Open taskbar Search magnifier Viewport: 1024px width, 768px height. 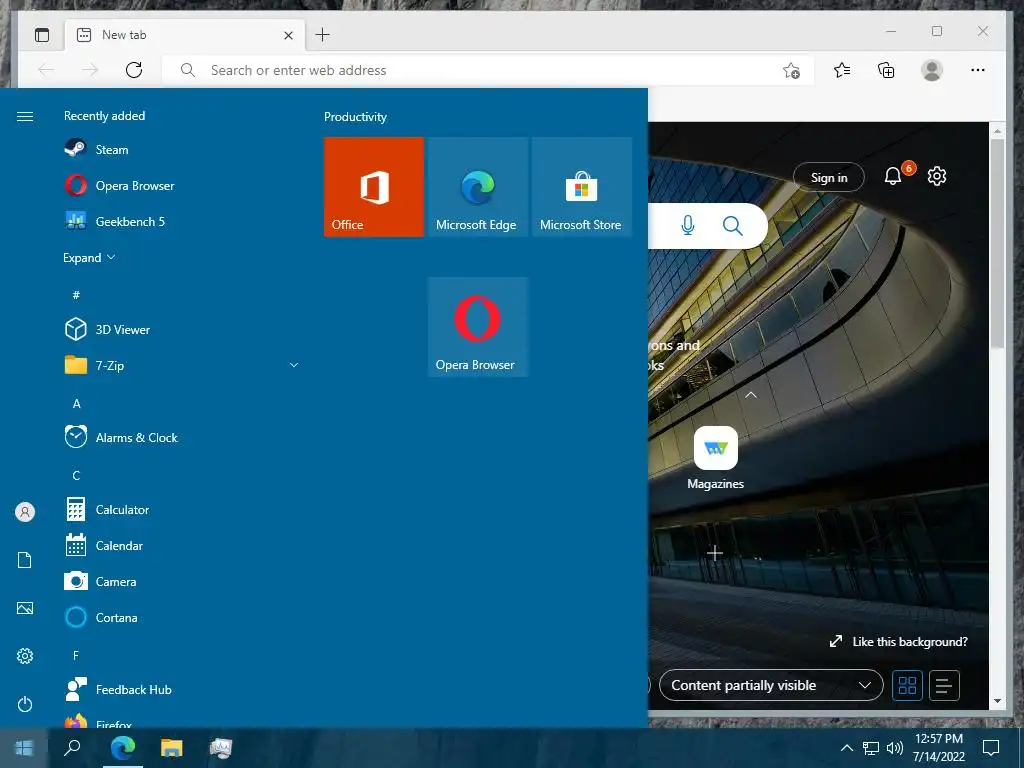pyautogui.click(x=72, y=747)
